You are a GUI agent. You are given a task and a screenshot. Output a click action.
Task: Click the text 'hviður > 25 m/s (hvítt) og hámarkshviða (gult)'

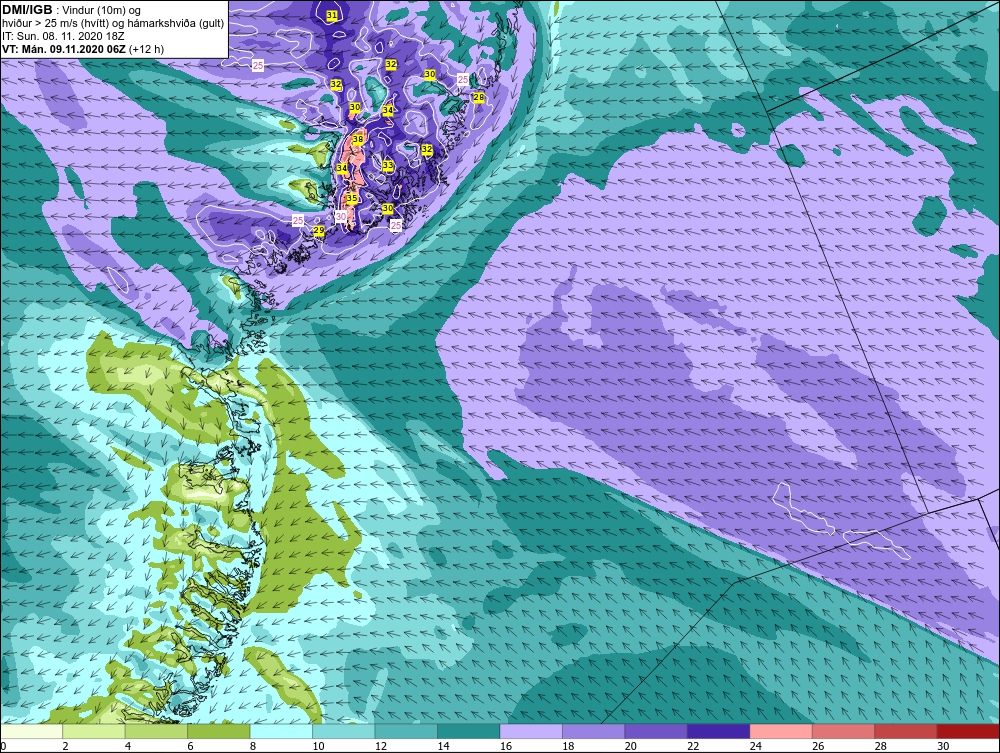113,23
